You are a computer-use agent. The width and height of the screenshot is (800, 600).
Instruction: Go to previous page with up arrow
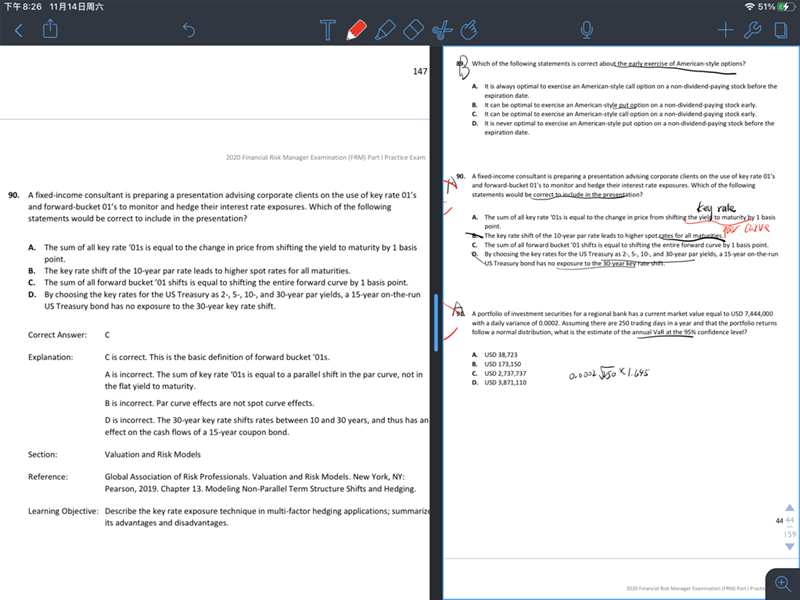[x=789, y=508]
